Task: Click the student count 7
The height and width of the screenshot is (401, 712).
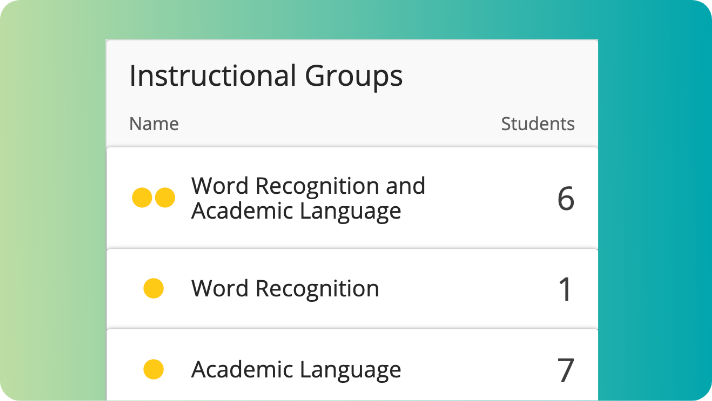Action: [x=565, y=370]
